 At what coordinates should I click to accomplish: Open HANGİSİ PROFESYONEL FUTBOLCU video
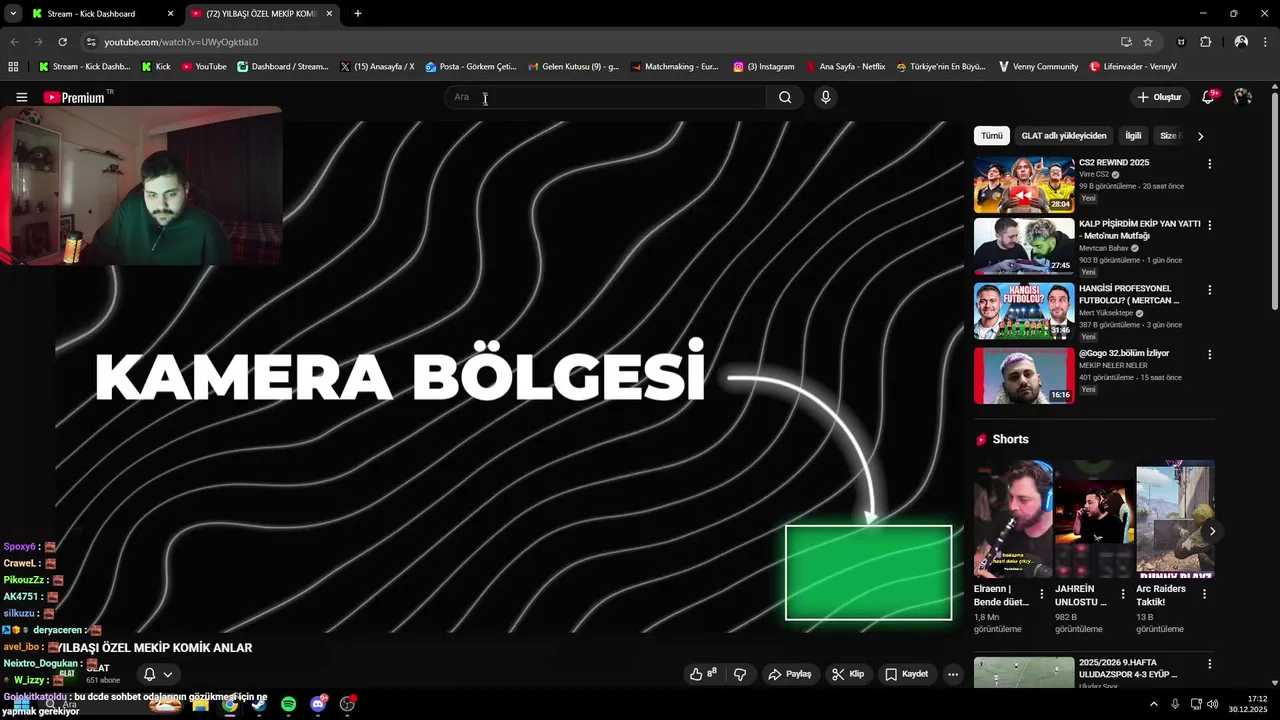pyautogui.click(x=1024, y=311)
